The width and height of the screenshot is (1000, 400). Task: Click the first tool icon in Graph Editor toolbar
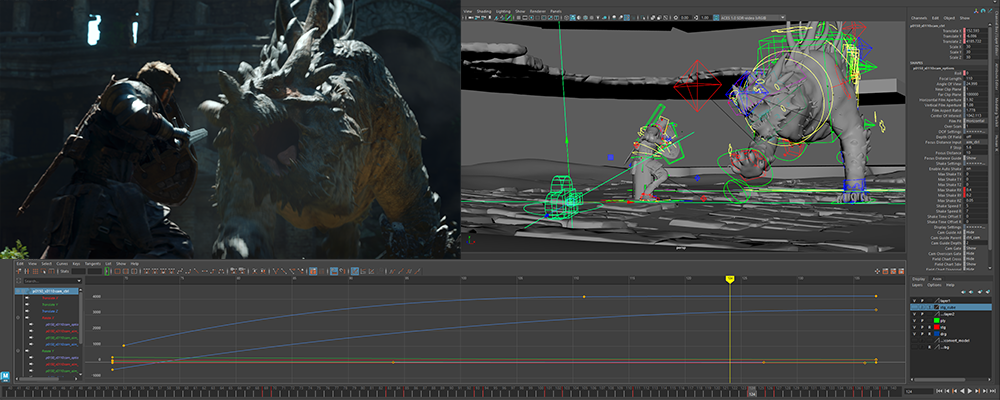pos(18,271)
